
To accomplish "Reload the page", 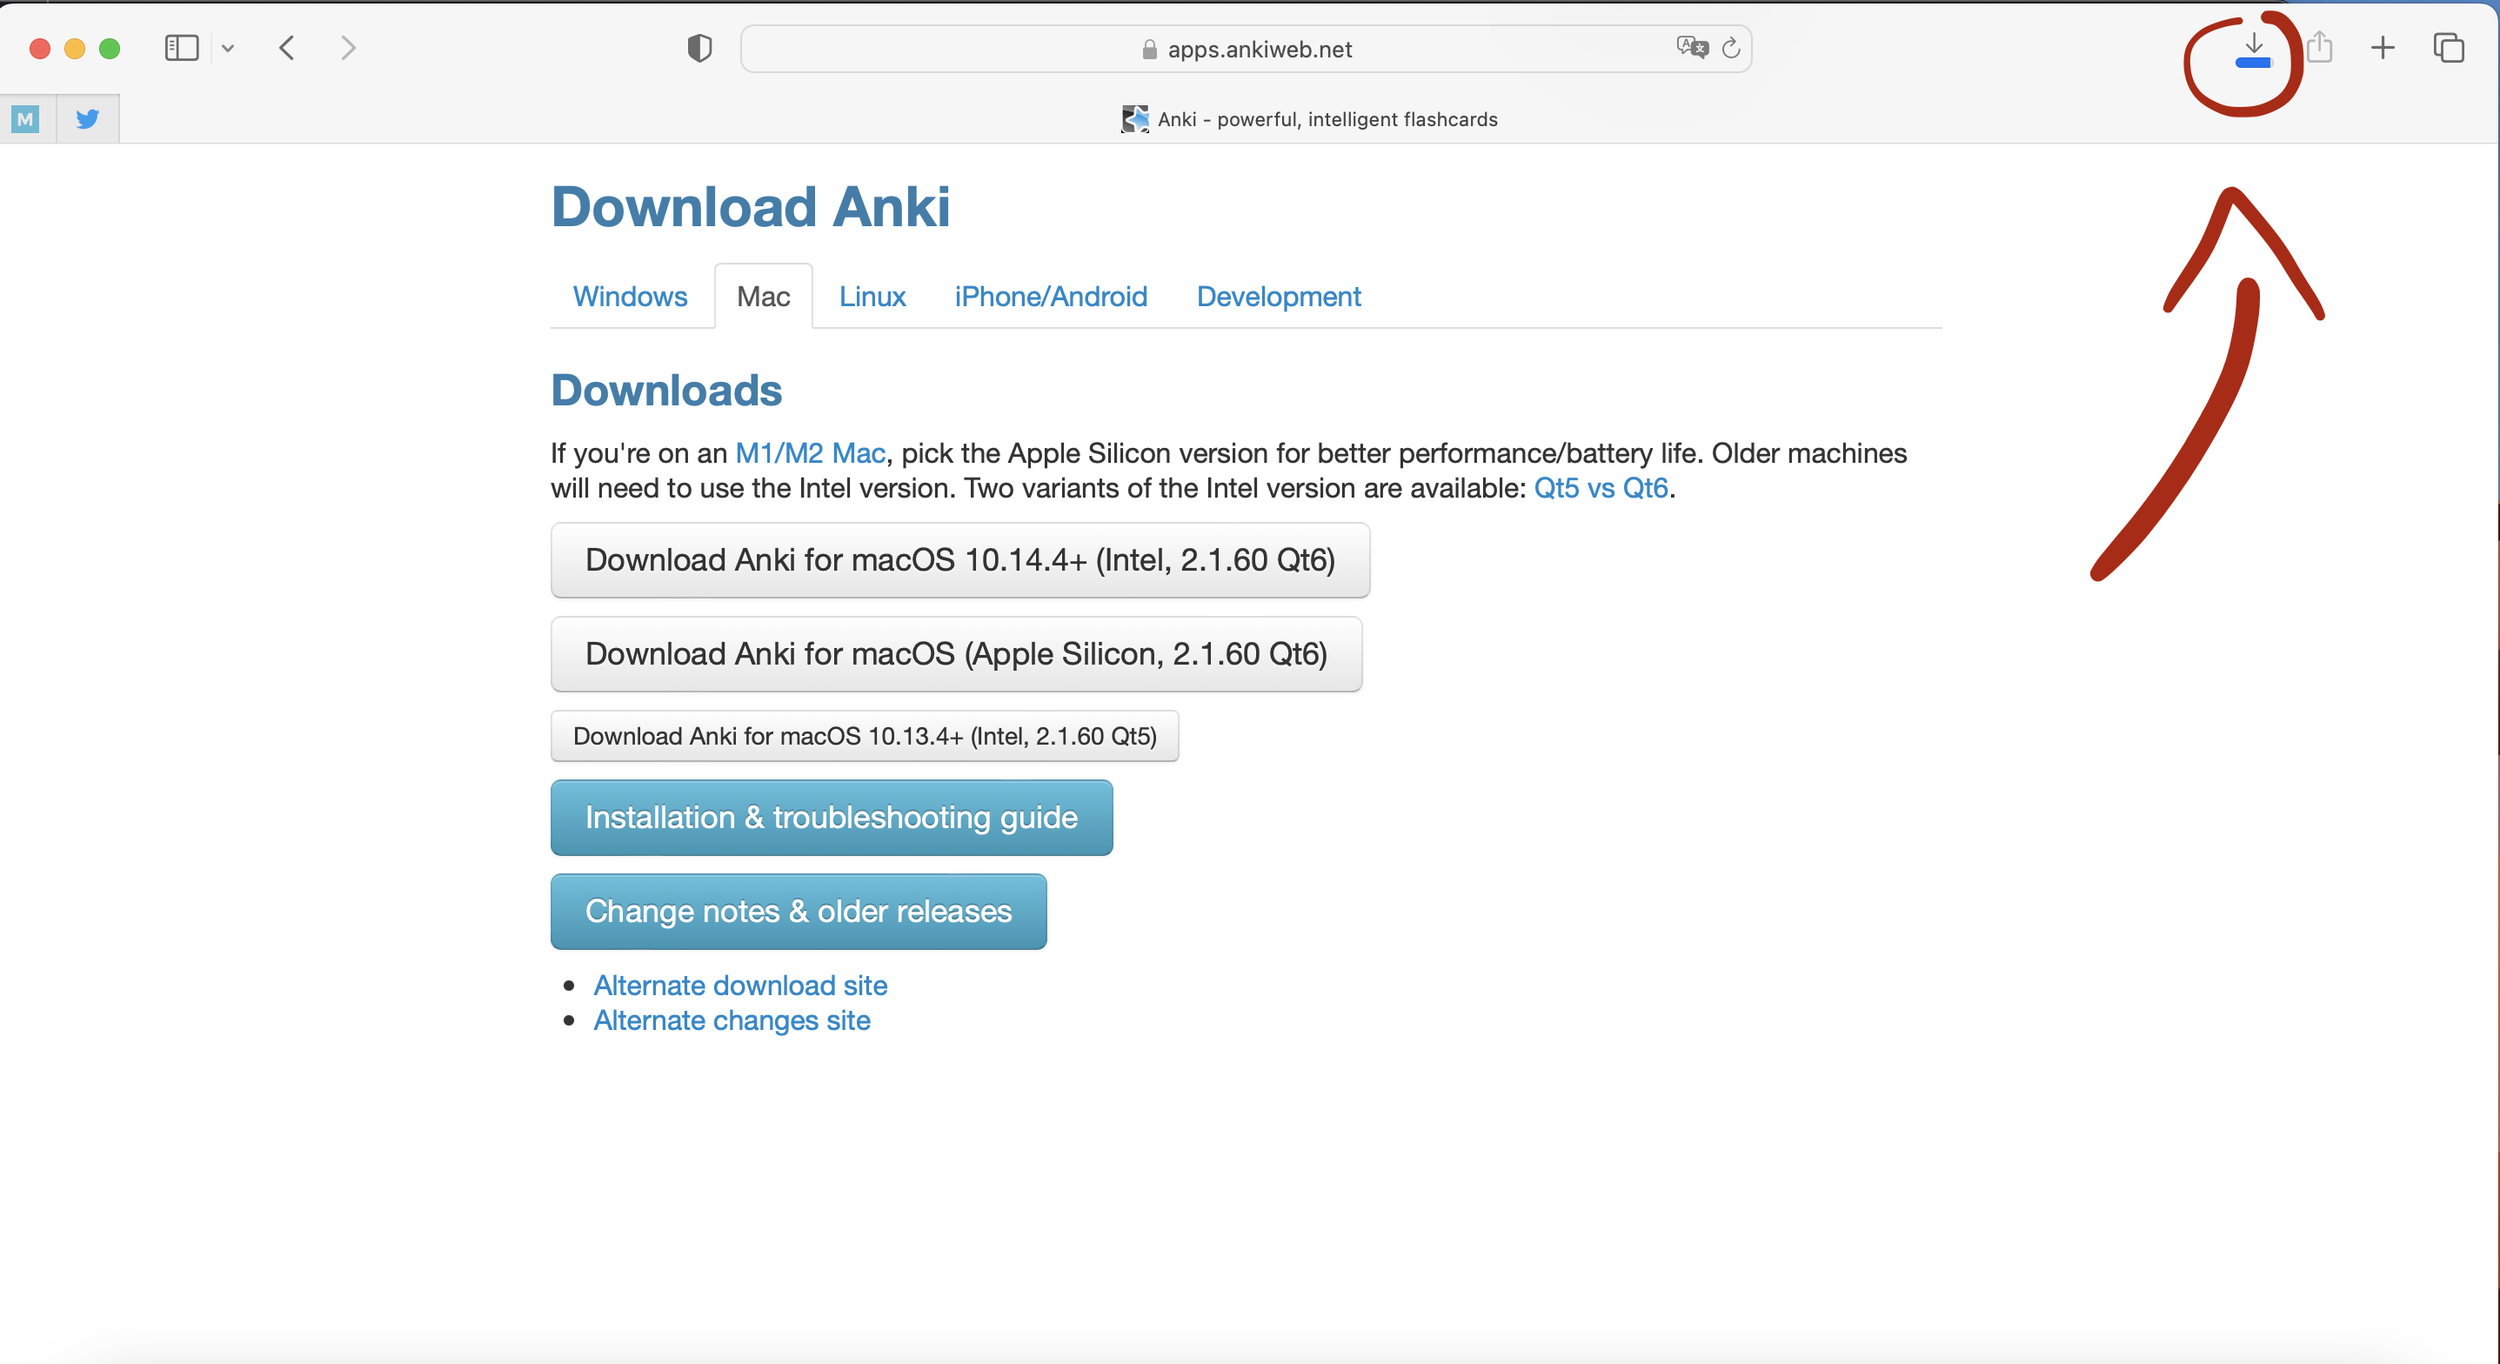I will point(1731,48).
